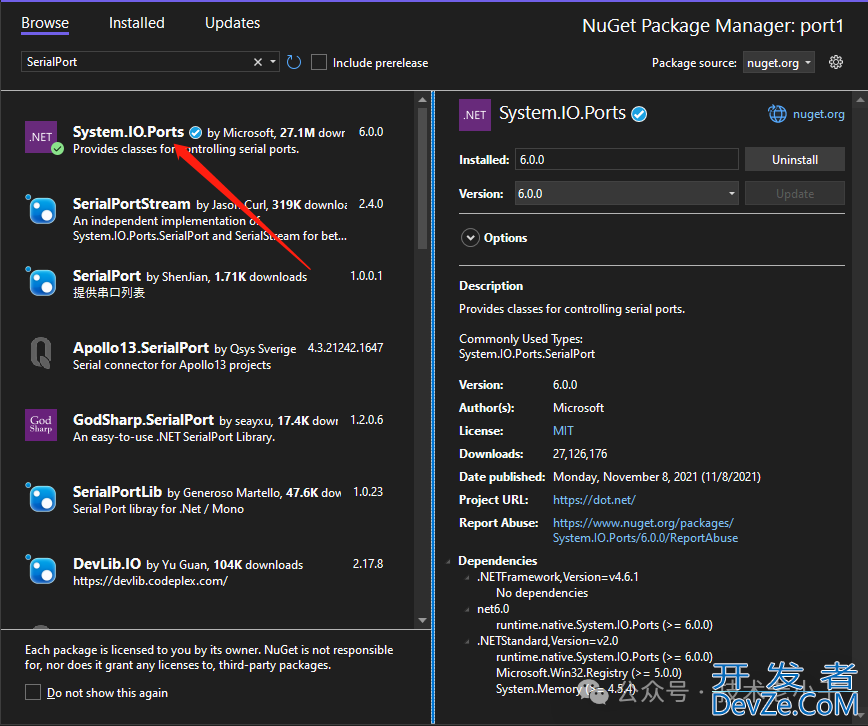Click the No dependencies entry
This screenshot has width=868, height=726.
(x=542, y=593)
